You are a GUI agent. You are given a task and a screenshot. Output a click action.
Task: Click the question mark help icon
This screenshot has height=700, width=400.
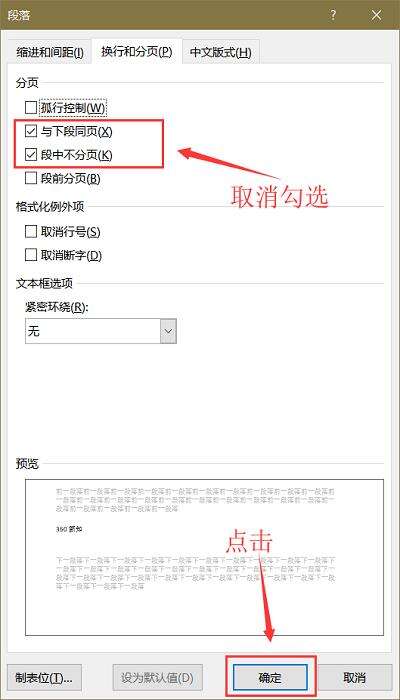[x=333, y=15]
